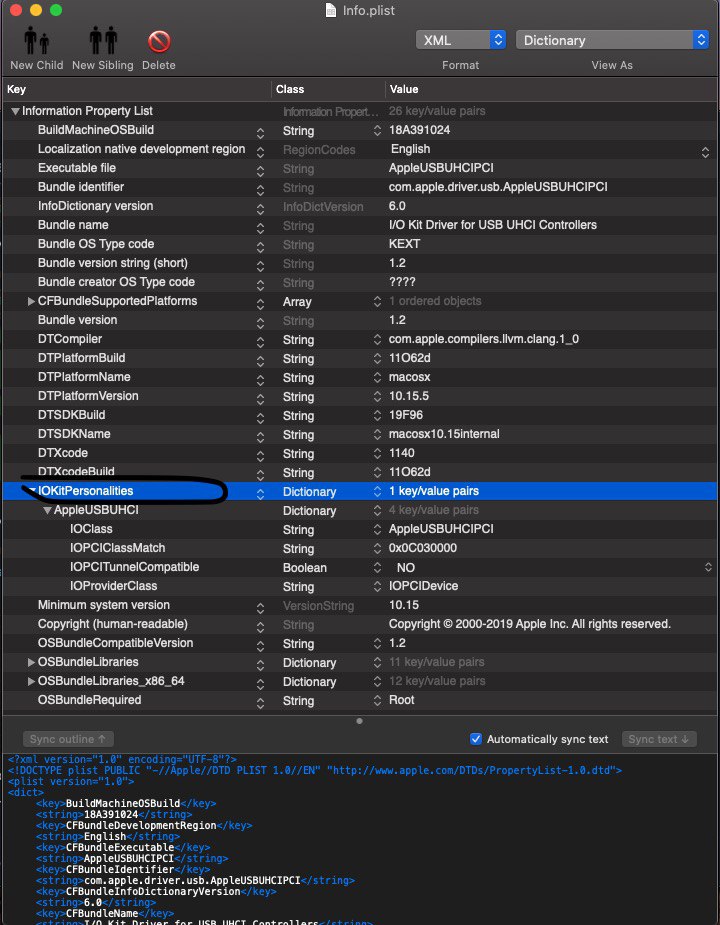Click class stepper on IOKitPersonalities row
720x925 pixels.
[378, 491]
